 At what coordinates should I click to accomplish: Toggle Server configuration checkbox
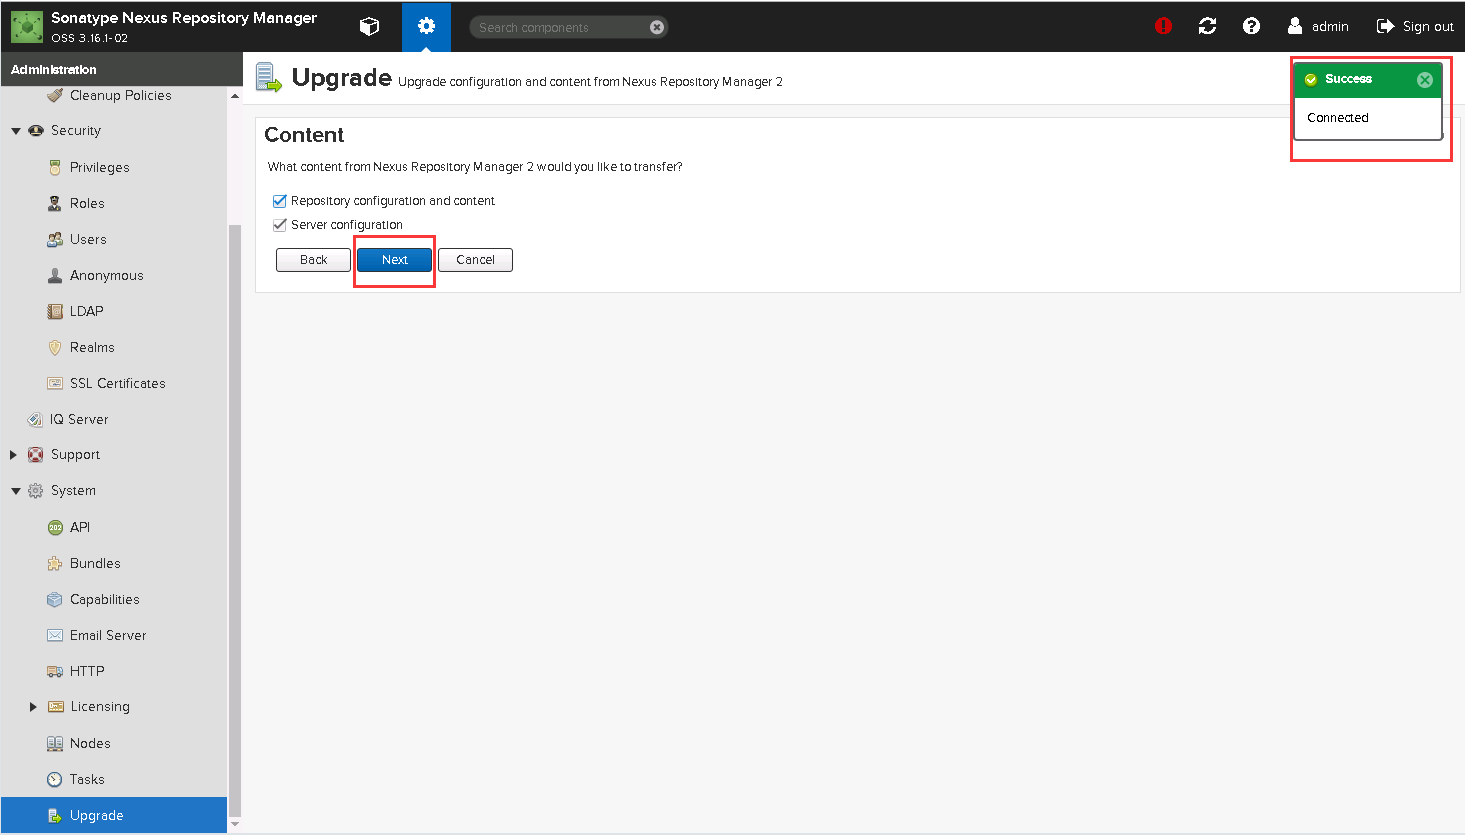[x=280, y=225]
